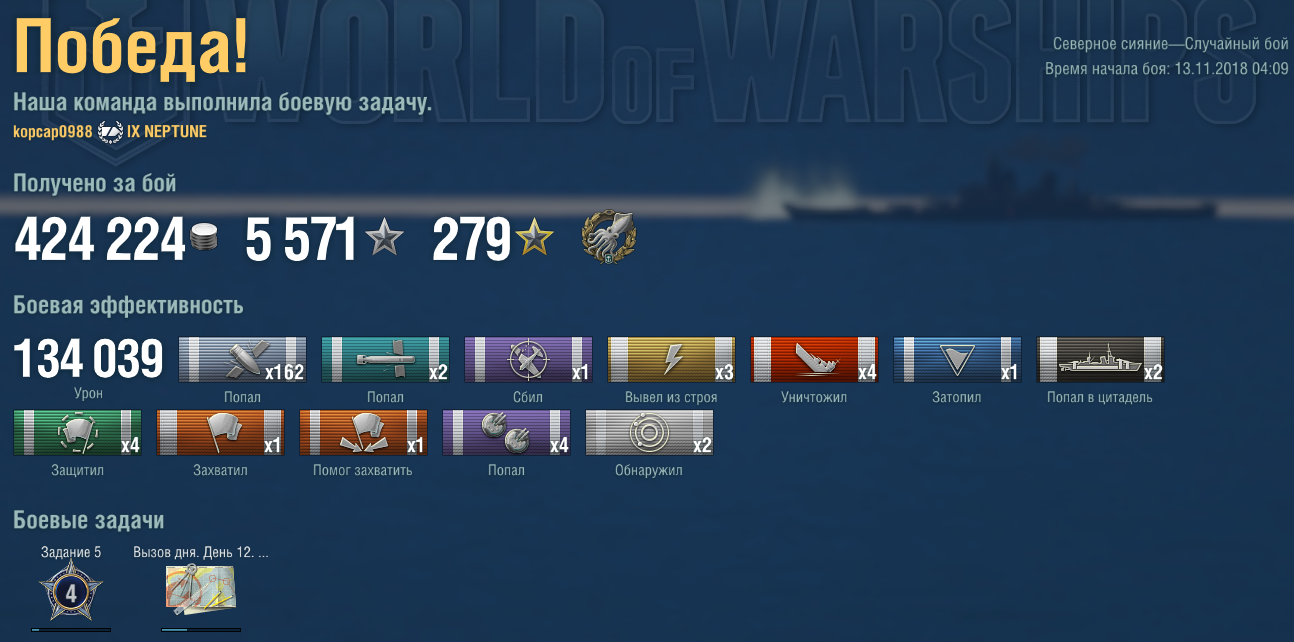Select the incapacitated ribbon with lightning bolt
This screenshot has width=1294, height=642.
tap(671, 360)
